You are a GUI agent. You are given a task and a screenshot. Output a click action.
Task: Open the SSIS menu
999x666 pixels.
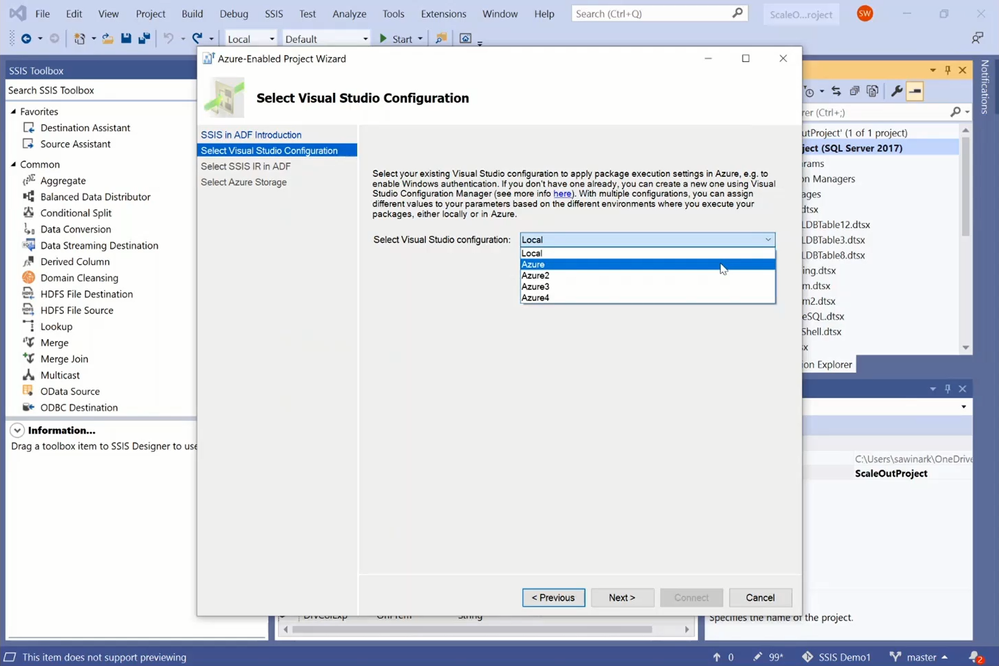pos(273,13)
